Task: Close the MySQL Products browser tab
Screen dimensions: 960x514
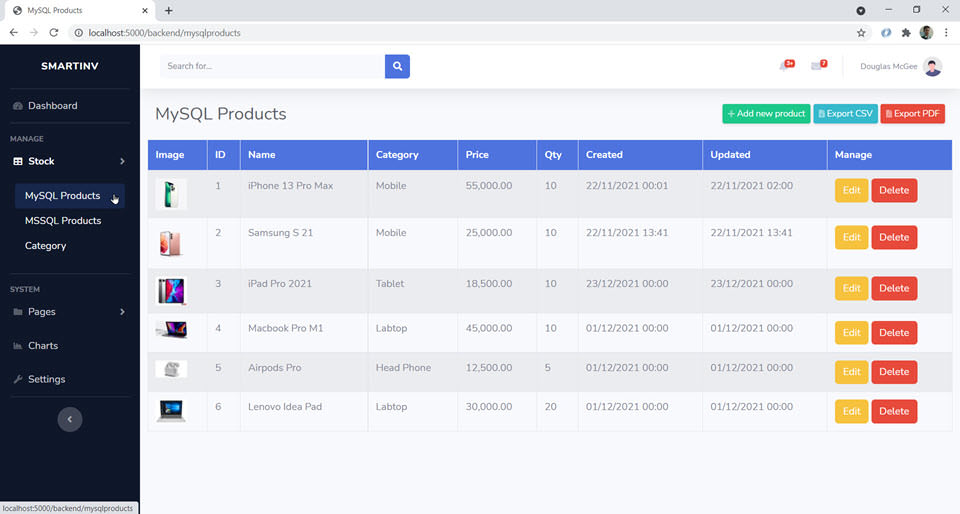Action: [145, 10]
